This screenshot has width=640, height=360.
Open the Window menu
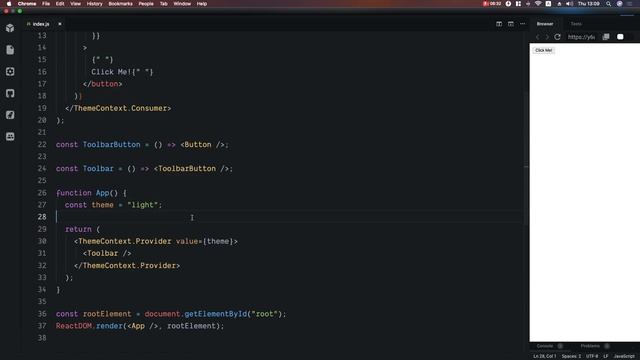click(x=182, y=4)
